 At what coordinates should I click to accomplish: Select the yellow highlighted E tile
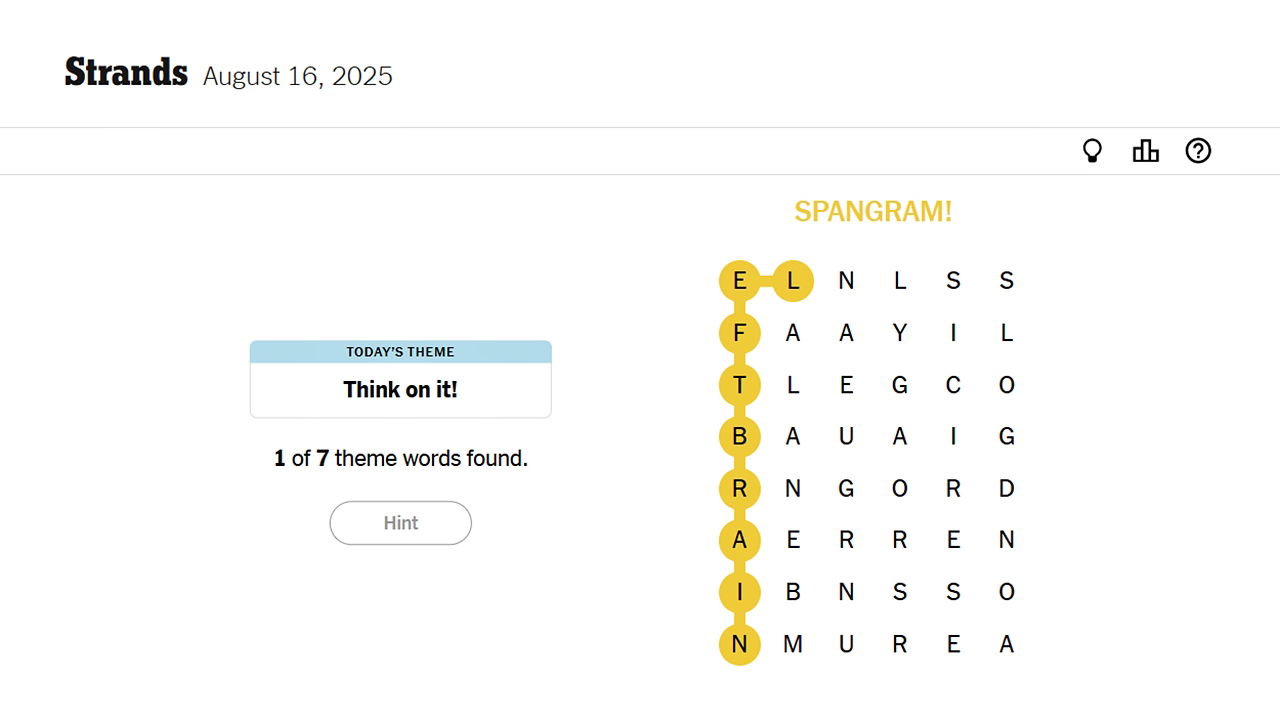[740, 281]
